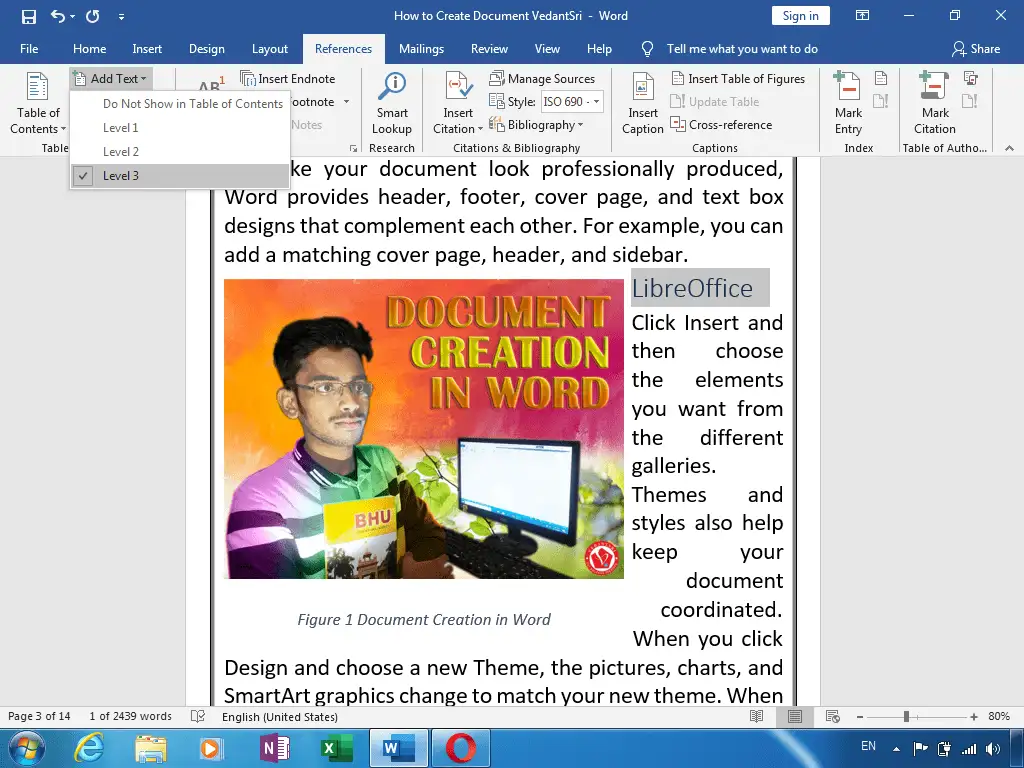The image size is (1024, 768).
Task: Open the Help tab
Action: (599, 49)
